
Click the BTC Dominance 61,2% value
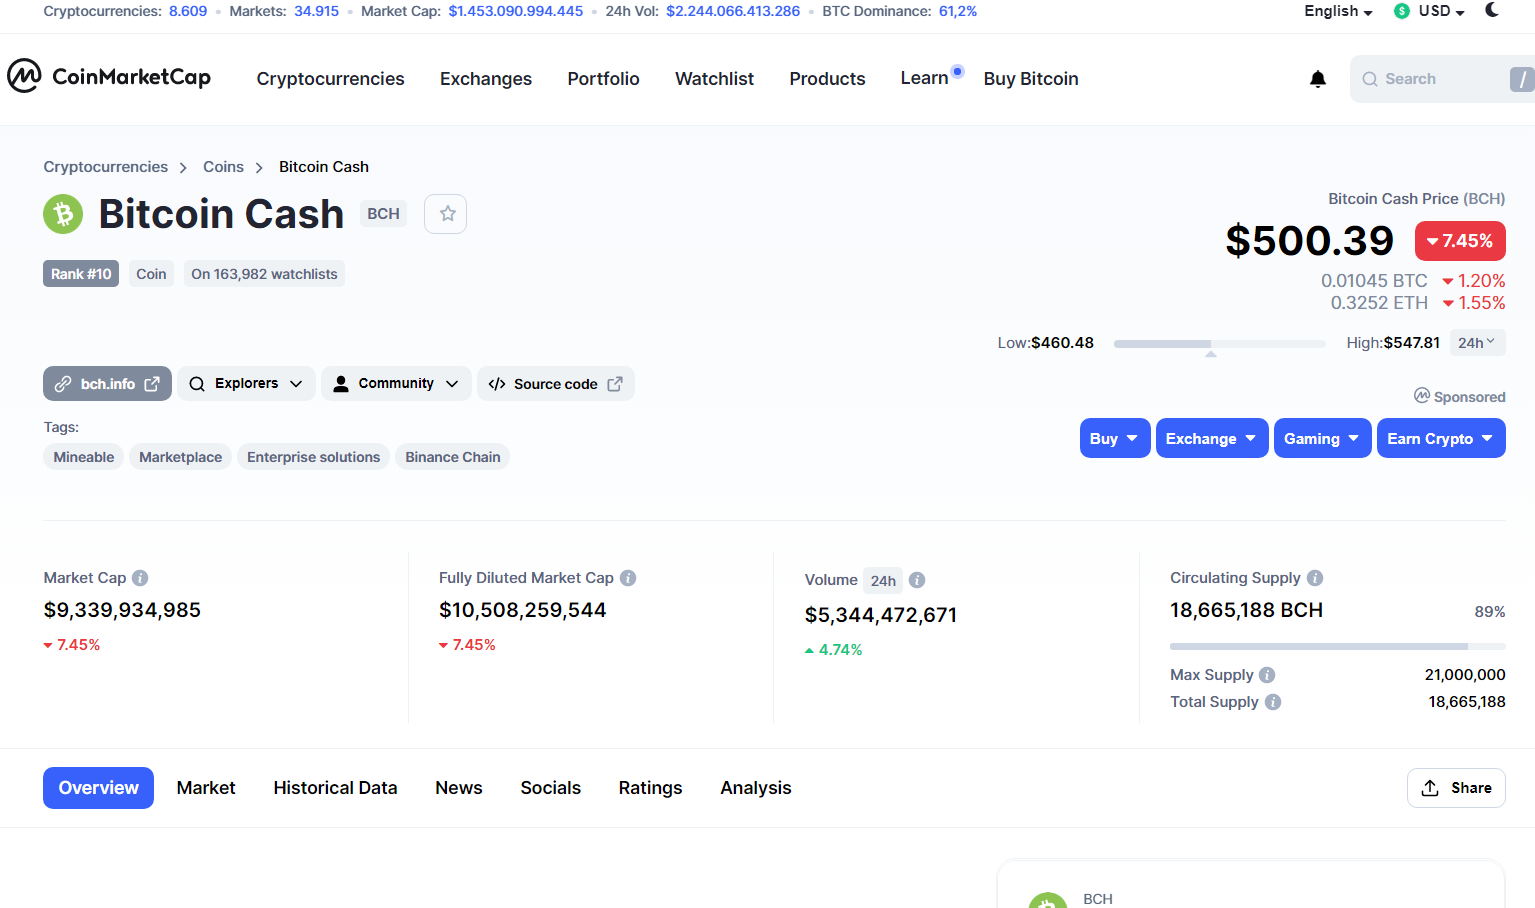[958, 11]
